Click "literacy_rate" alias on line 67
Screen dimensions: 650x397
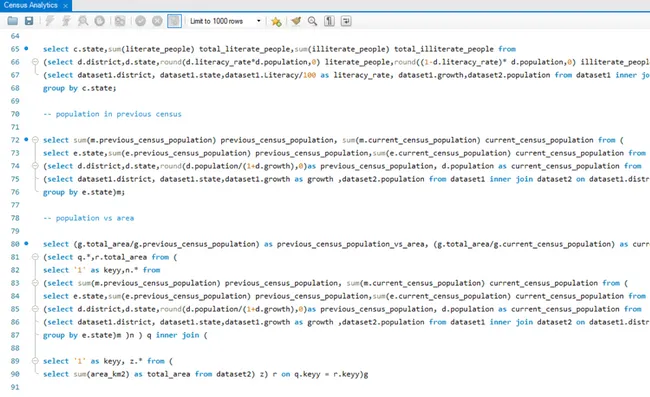click(x=362, y=75)
